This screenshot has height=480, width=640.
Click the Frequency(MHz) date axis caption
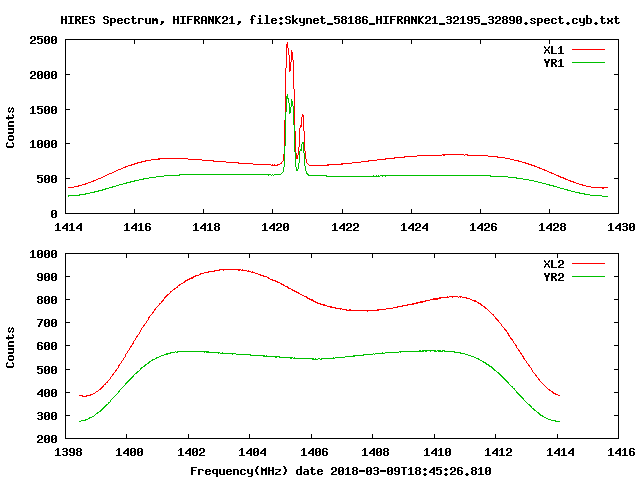[341, 471]
